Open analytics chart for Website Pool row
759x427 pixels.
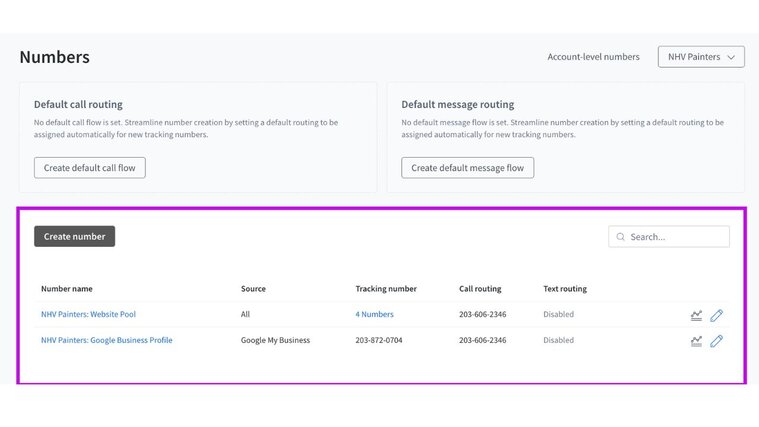(696, 316)
